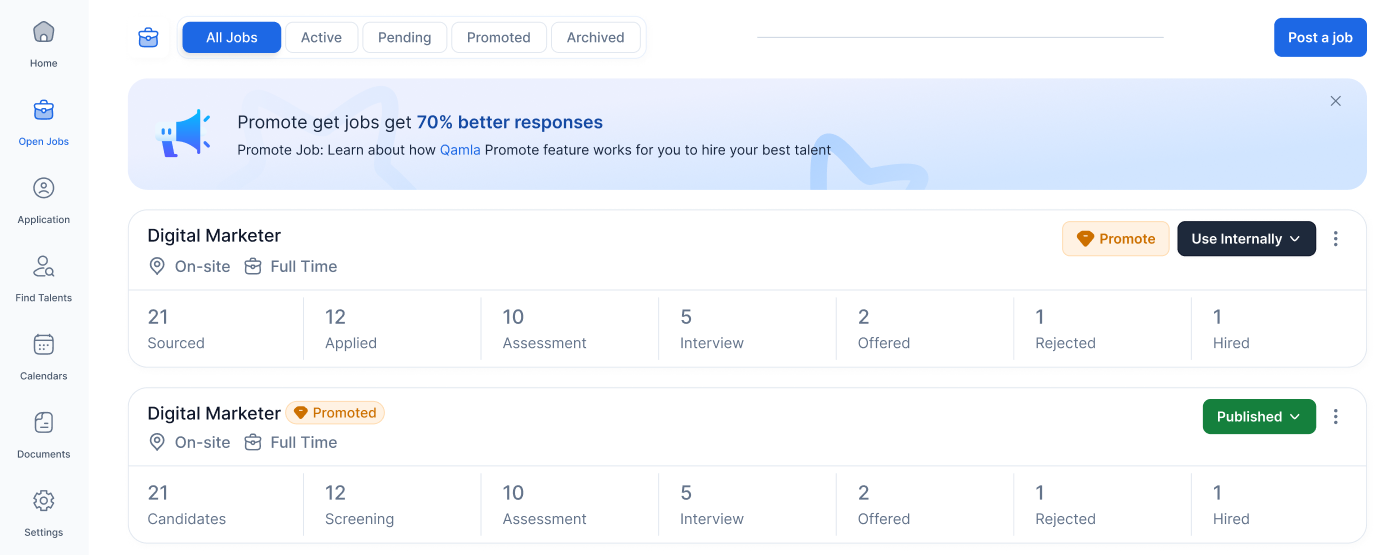The height and width of the screenshot is (555, 1398).
Task: Expand the Use Internally dropdown
Action: 1246,239
